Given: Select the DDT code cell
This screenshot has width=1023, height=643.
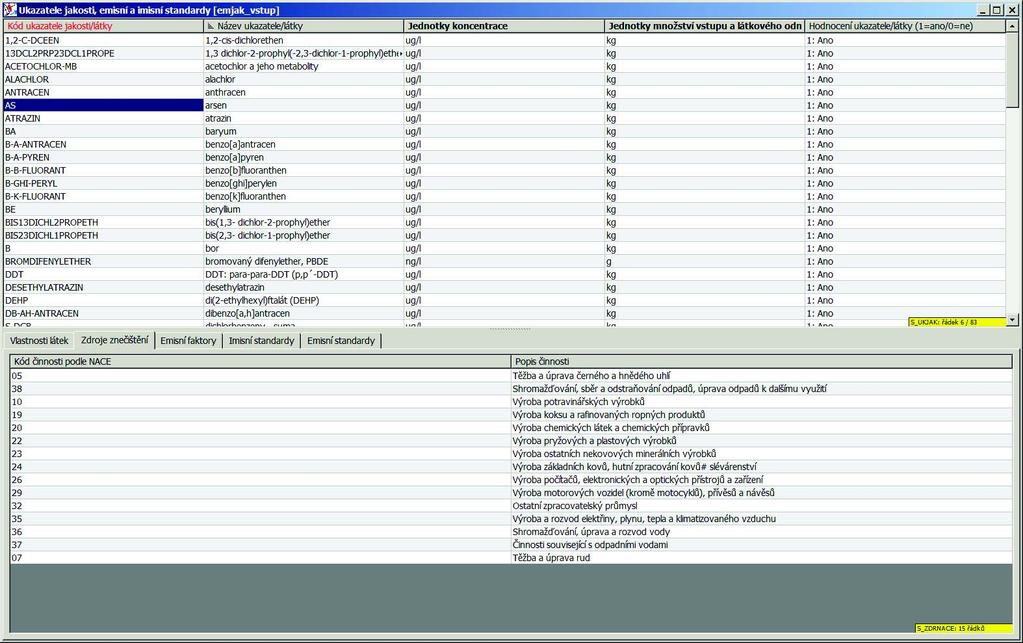Looking at the screenshot, I should point(103,275).
